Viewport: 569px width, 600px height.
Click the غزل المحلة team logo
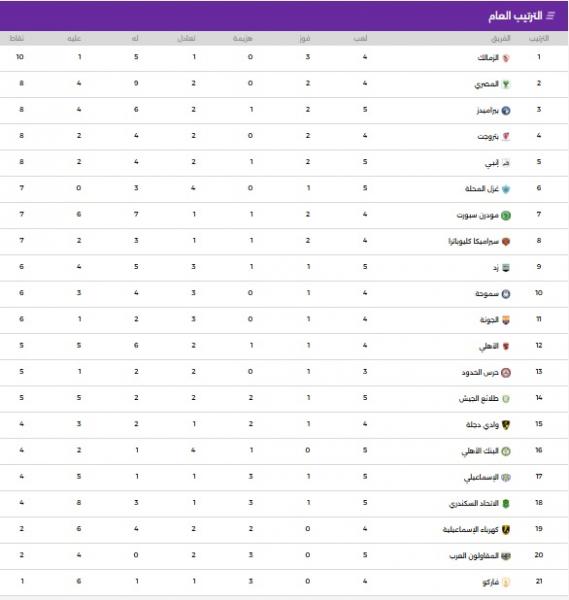[505, 189]
